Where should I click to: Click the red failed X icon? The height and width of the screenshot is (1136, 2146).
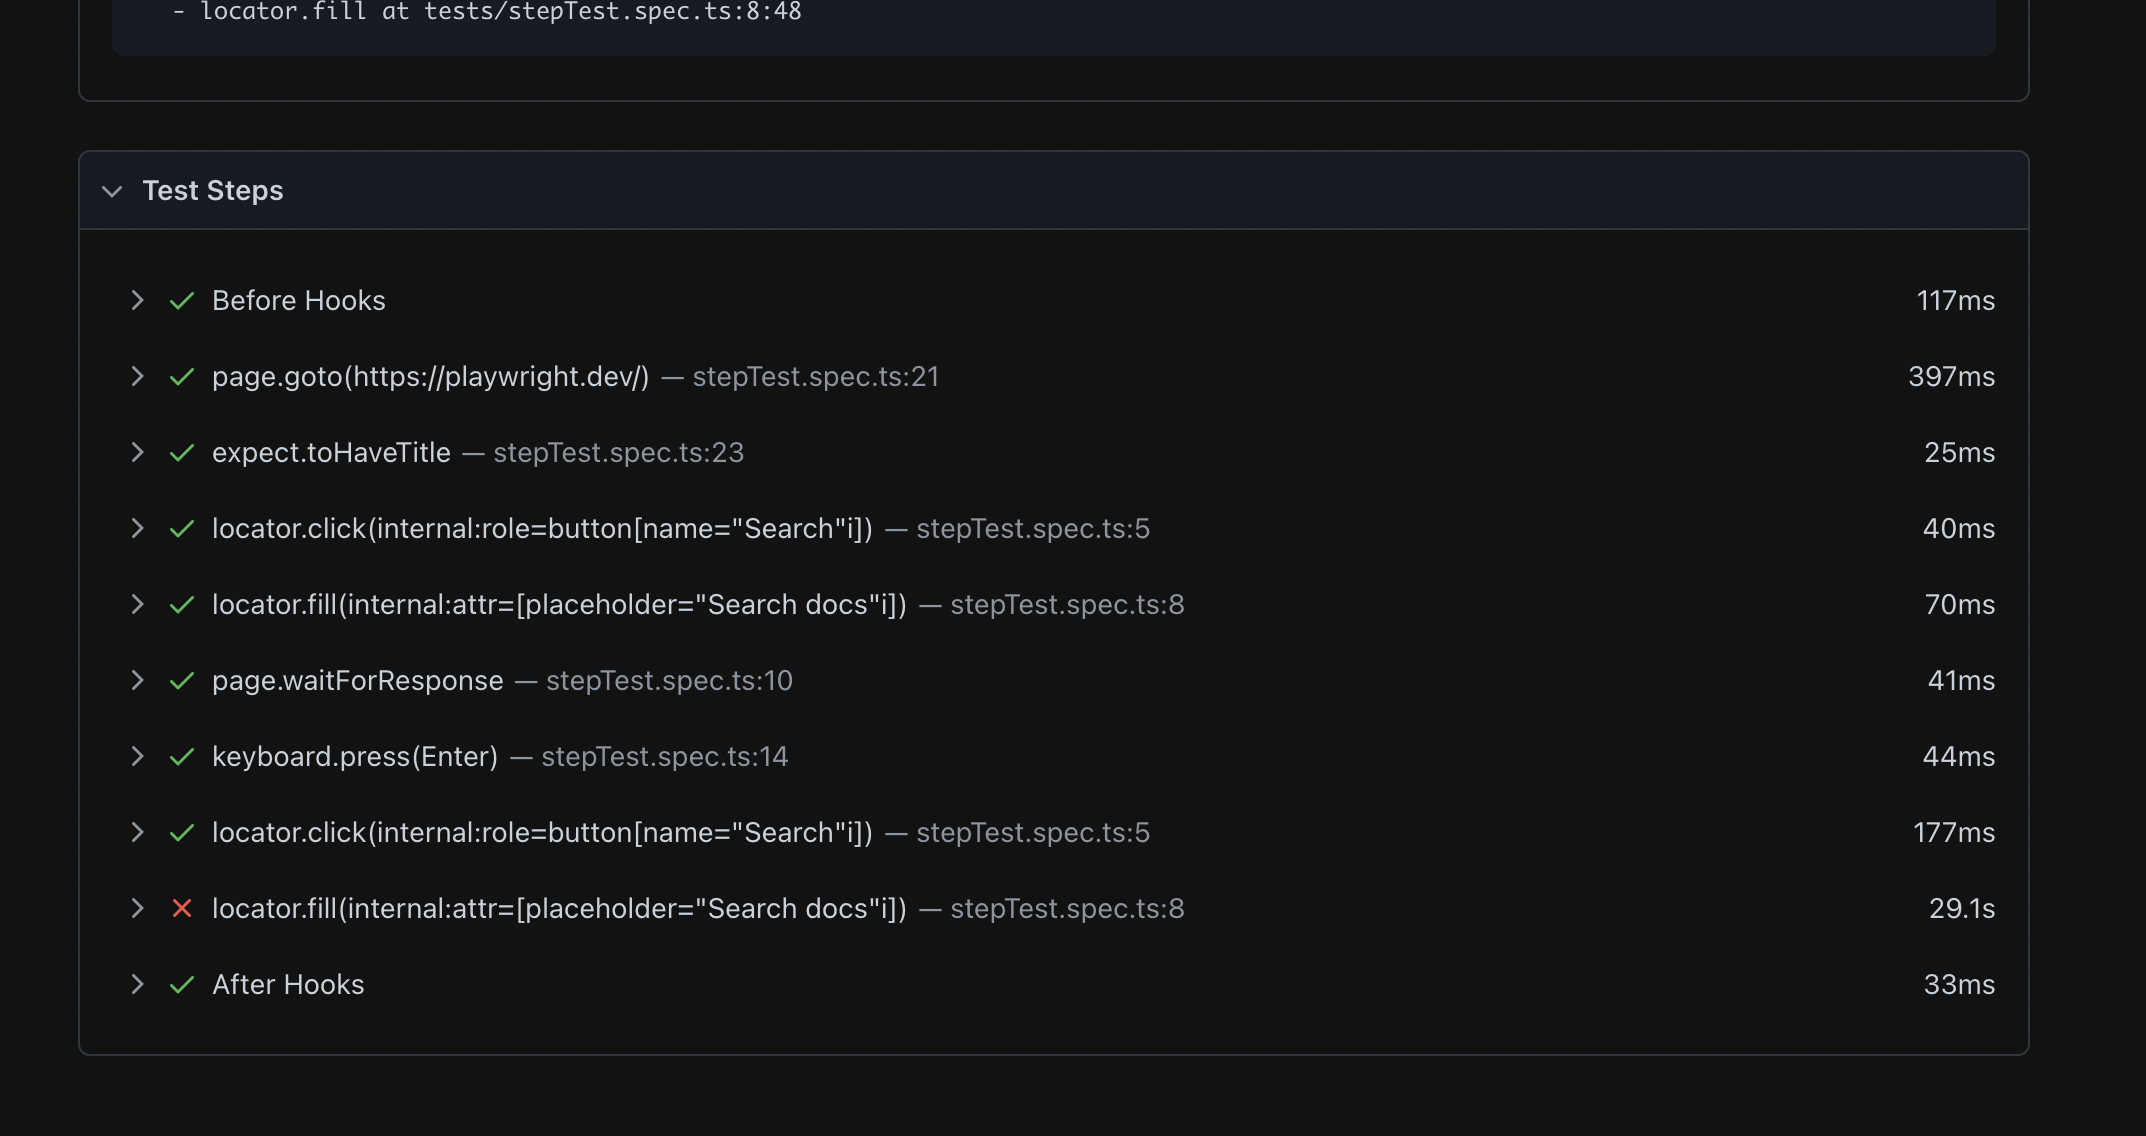182,908
